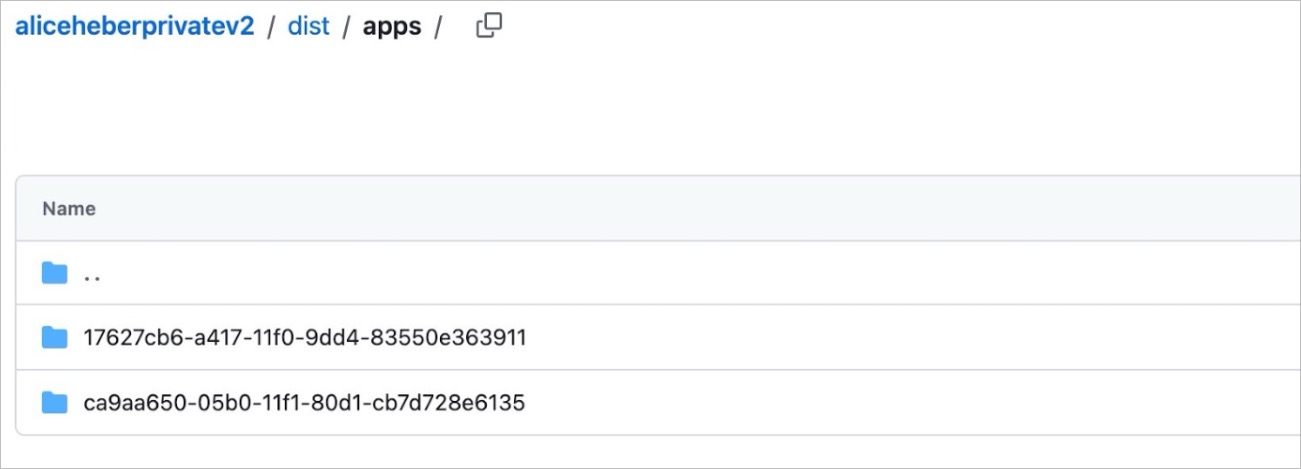The height and width of the screenshot is (469, 1301).
Task: Open folder name ca9aa650-05b0-11f1-80d1-cb7d728e6135
Action: point(304,403)
